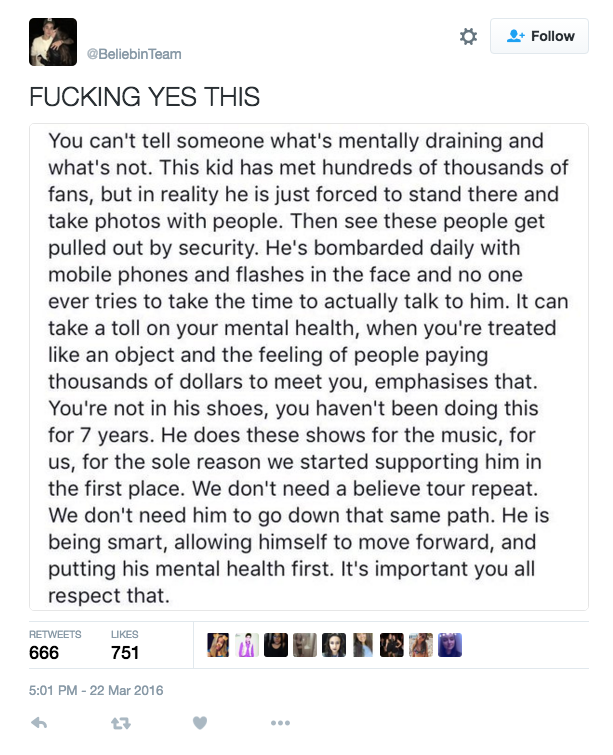This screenshot has width=613, height=755.
Task: Click the second liker avatar with purple outfit
Action: coord(247,645)
